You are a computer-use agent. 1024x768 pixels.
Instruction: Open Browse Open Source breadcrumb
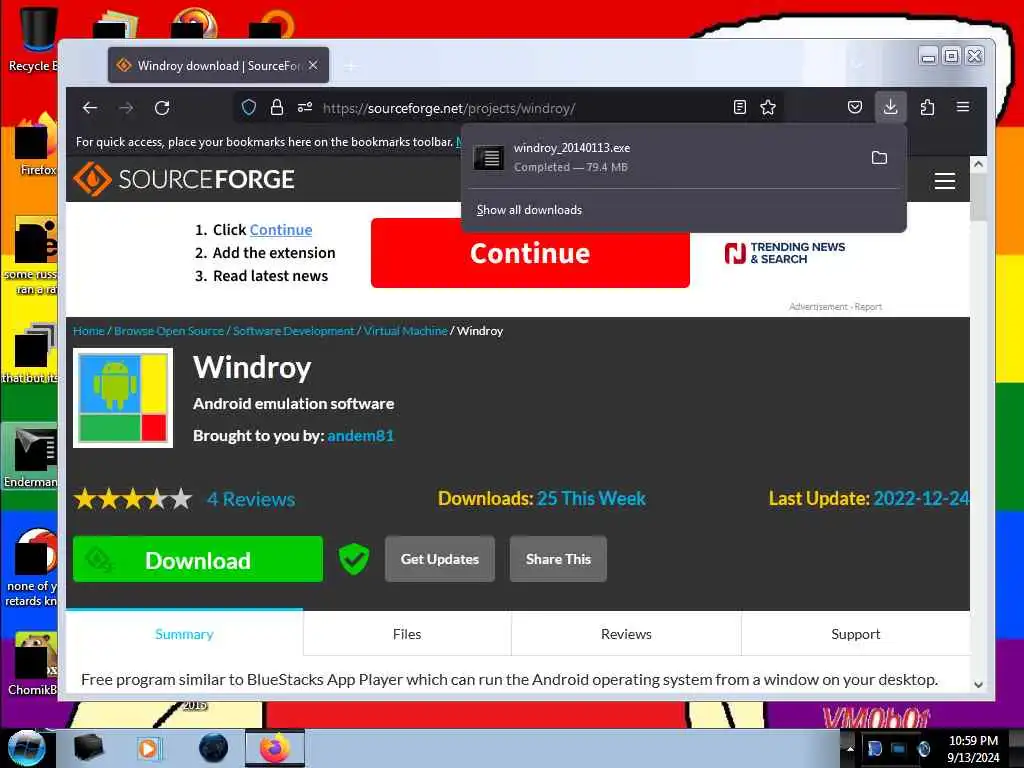click(x=169, y=331)
